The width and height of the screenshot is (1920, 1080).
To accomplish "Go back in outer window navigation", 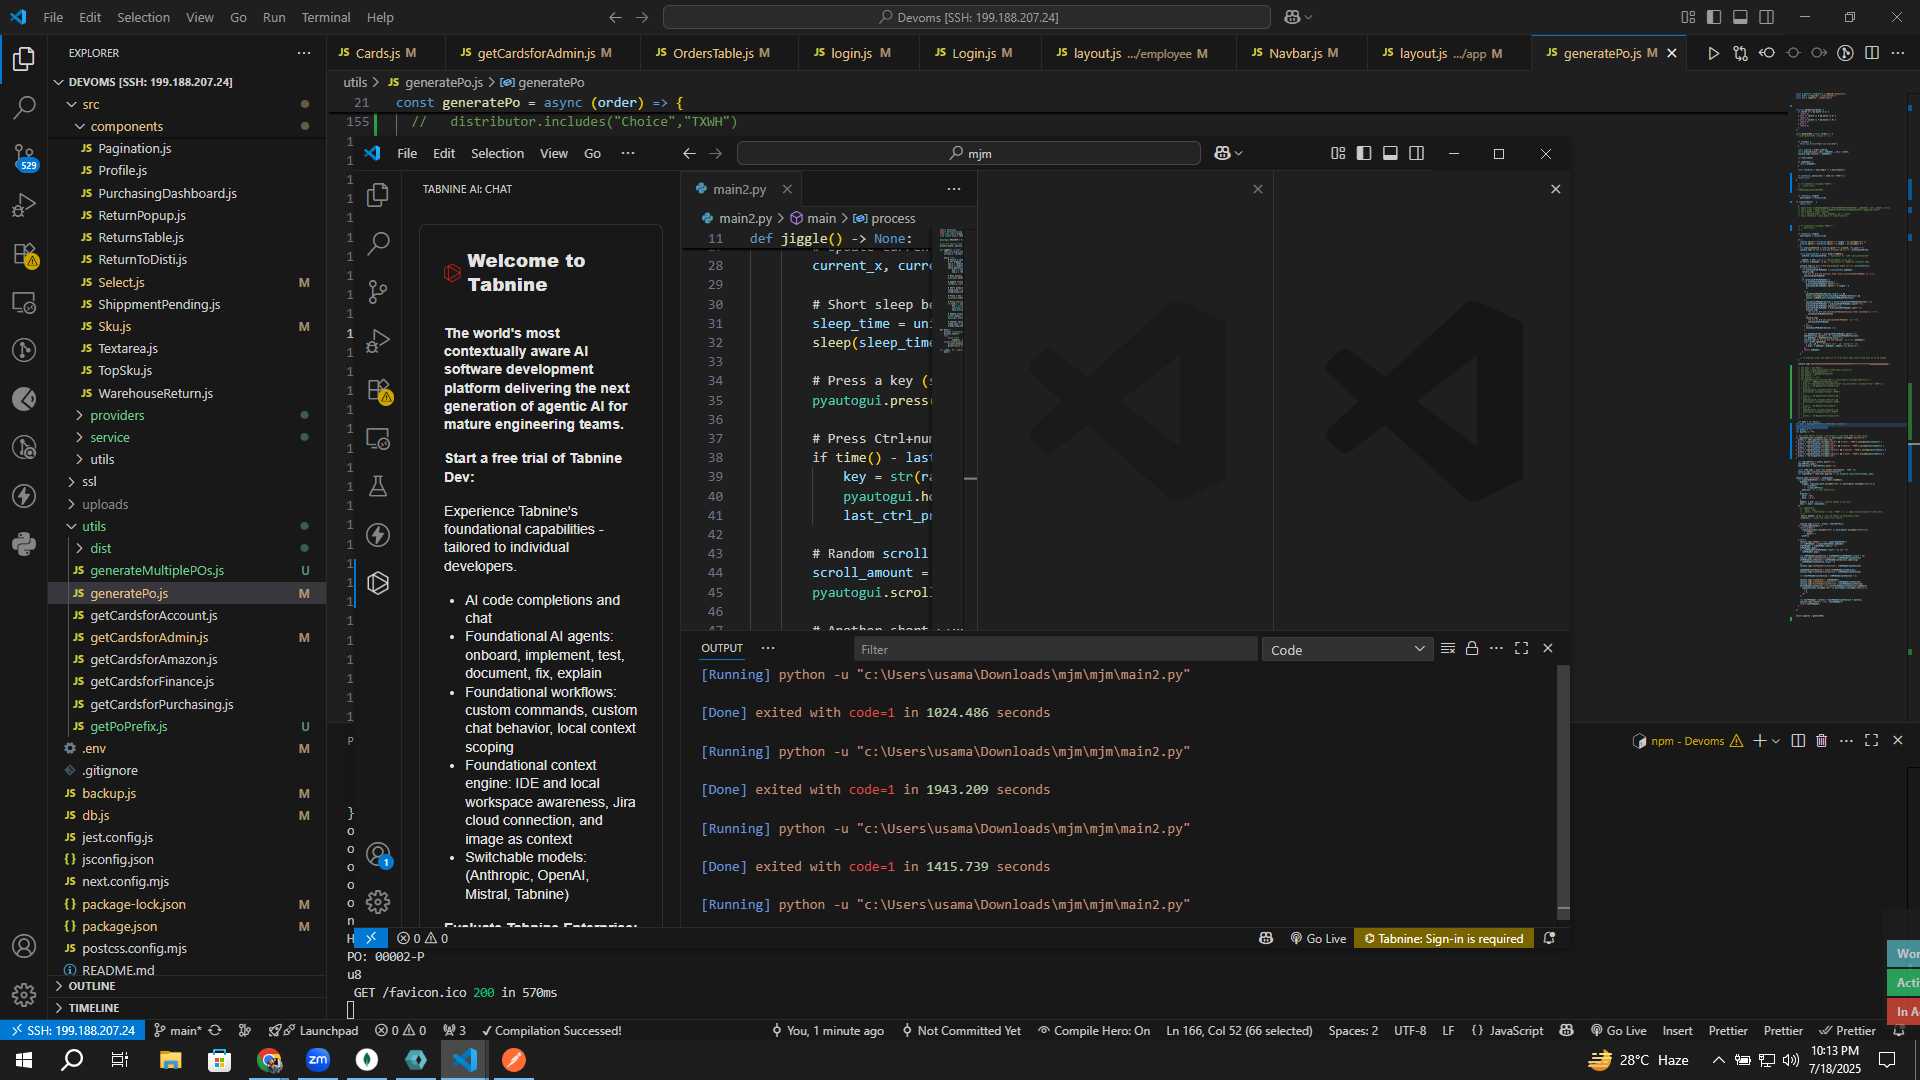I will pos(615,17).
